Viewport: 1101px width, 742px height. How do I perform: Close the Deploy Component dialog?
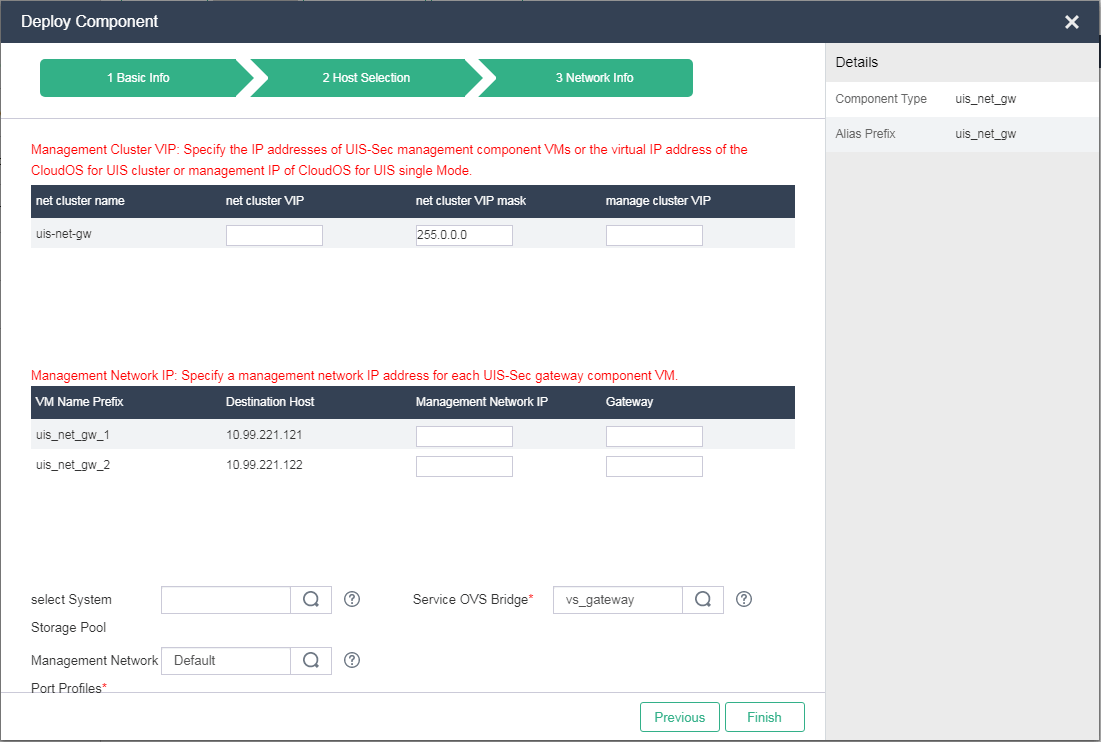pyautogui.click(x=1071, y=21)
